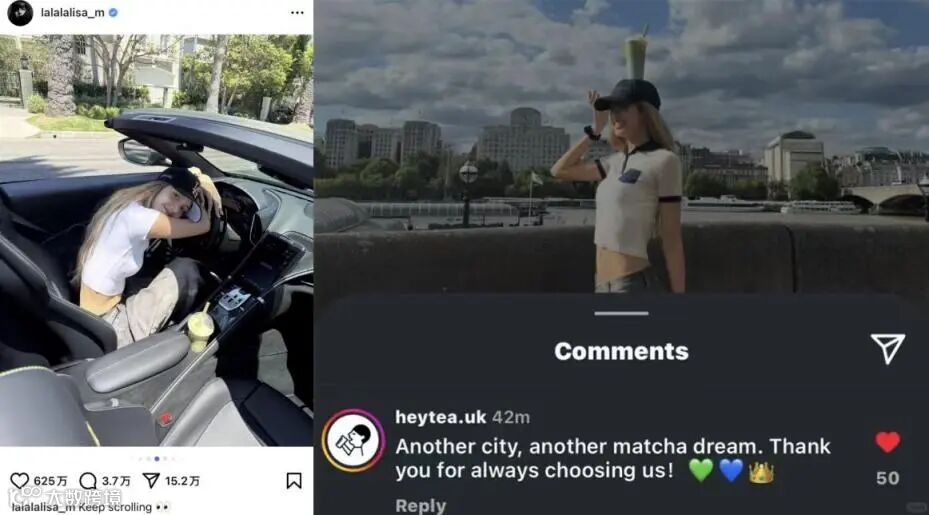Click lalalalisa_m username in post header
929x515 pixels.
(x=73, y=12)
